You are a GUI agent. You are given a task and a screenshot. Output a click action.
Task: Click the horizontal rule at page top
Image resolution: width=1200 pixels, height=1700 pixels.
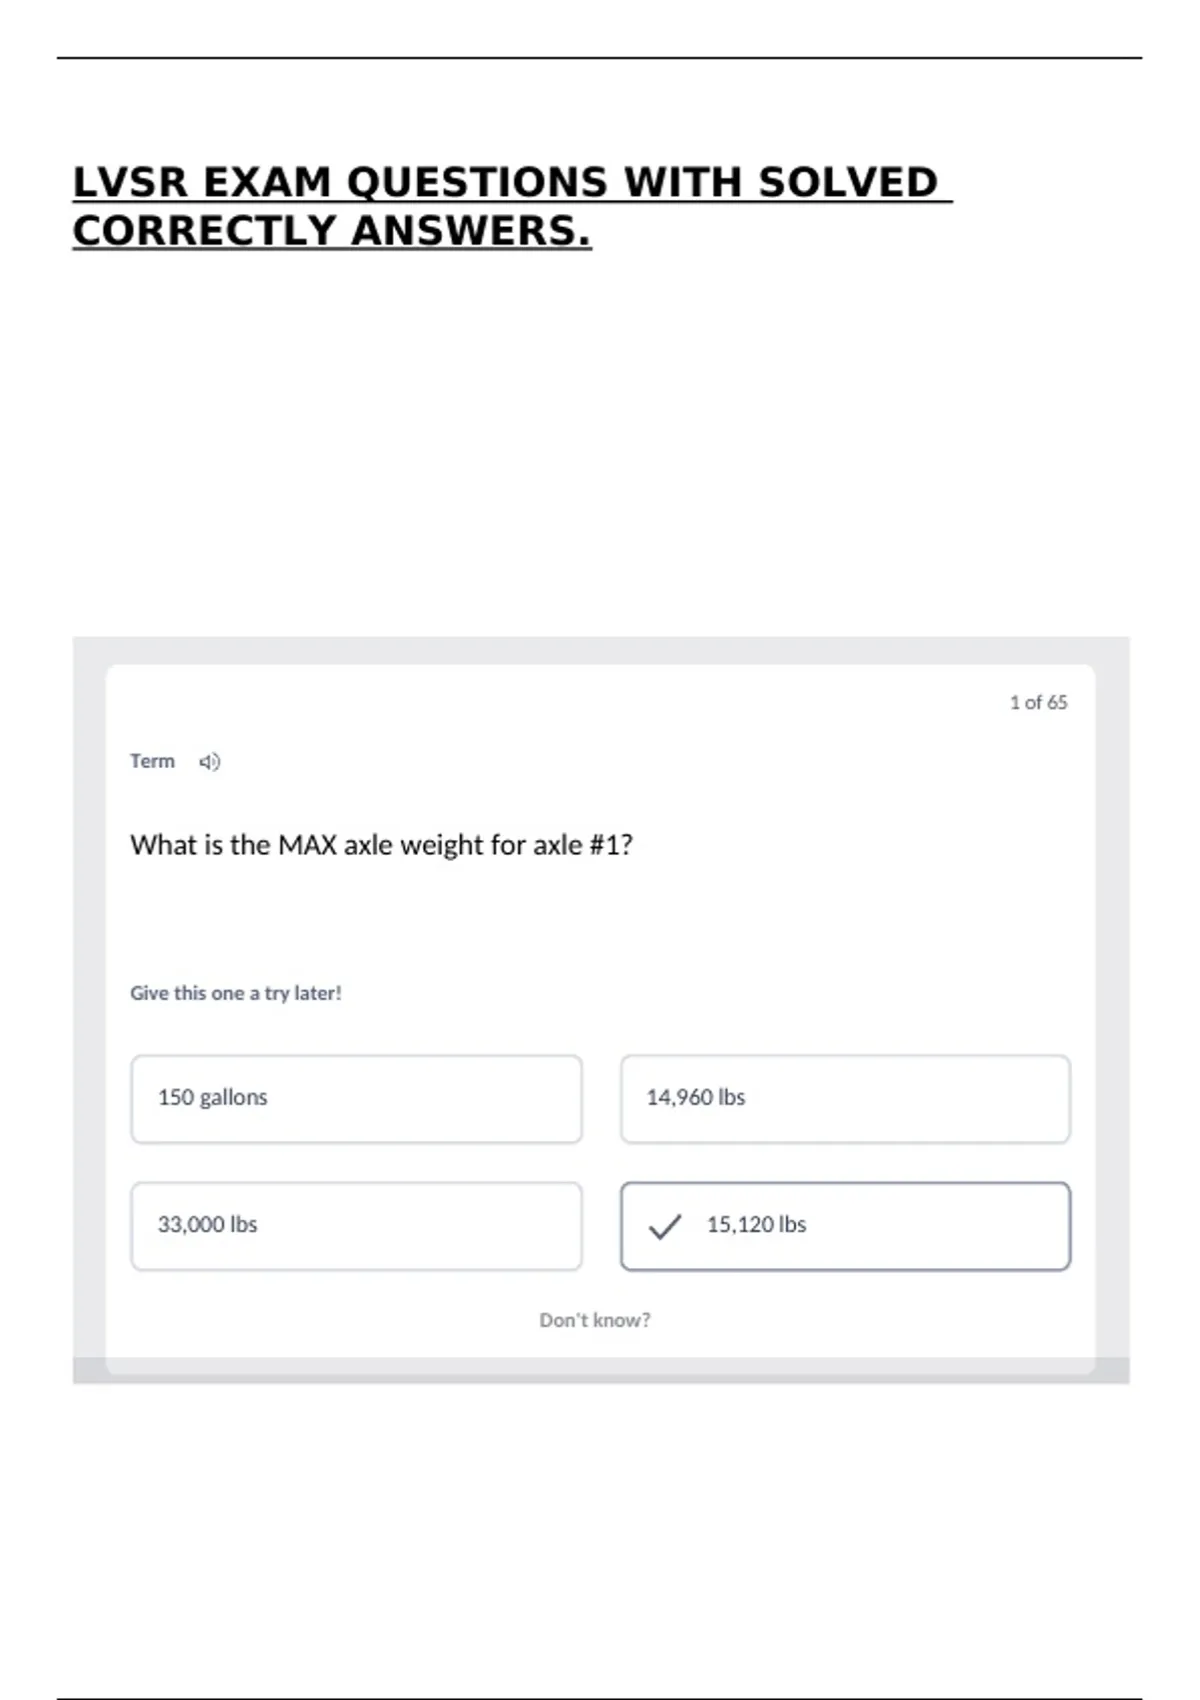pyautogui.click(x=600, y=58)
